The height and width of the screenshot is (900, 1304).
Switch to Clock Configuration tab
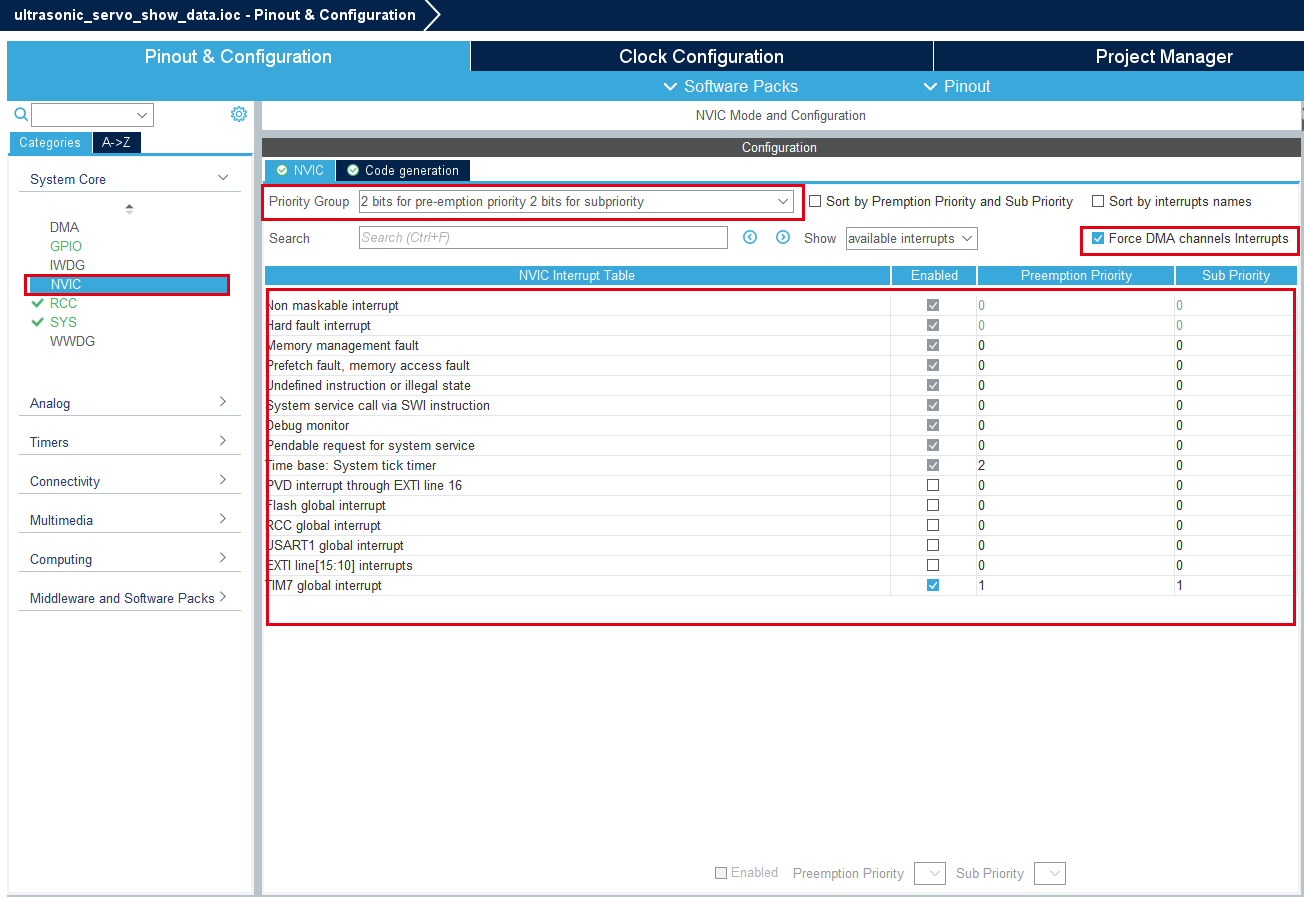click(x=701, y=56)
